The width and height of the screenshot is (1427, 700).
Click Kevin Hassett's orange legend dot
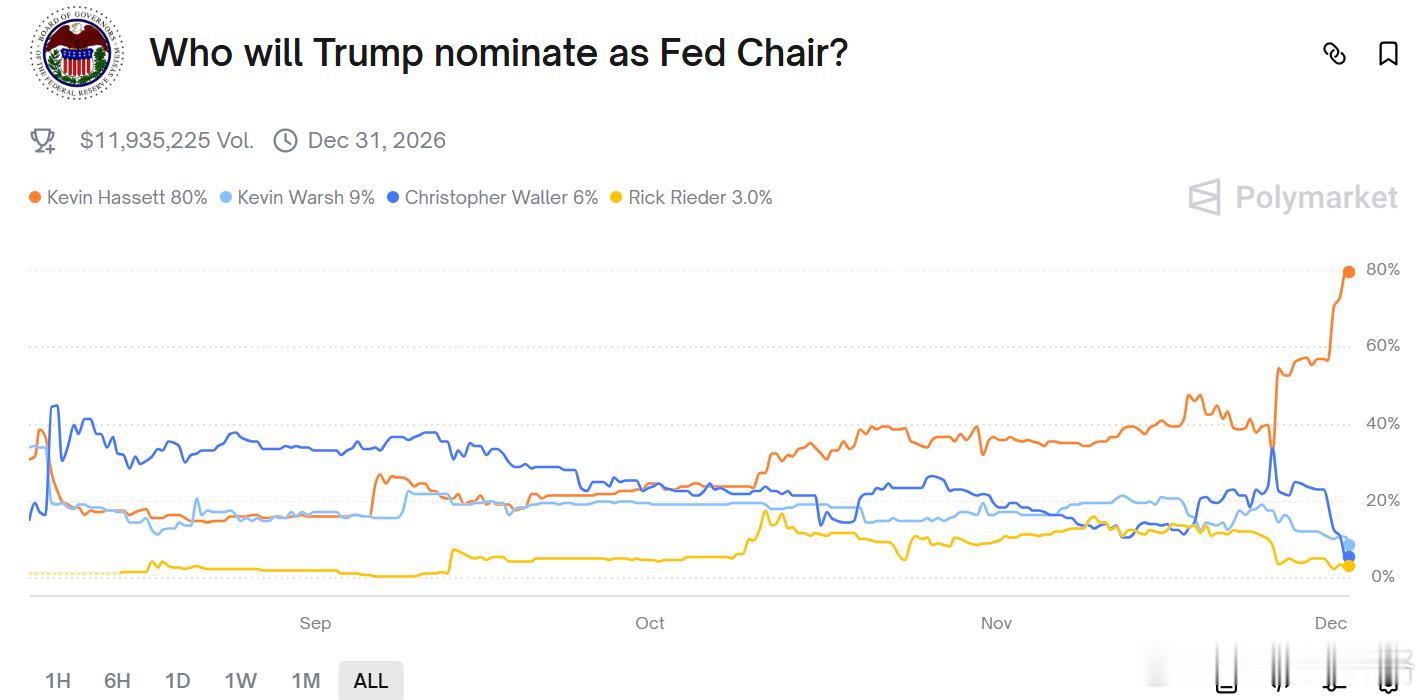coord(35,198)
